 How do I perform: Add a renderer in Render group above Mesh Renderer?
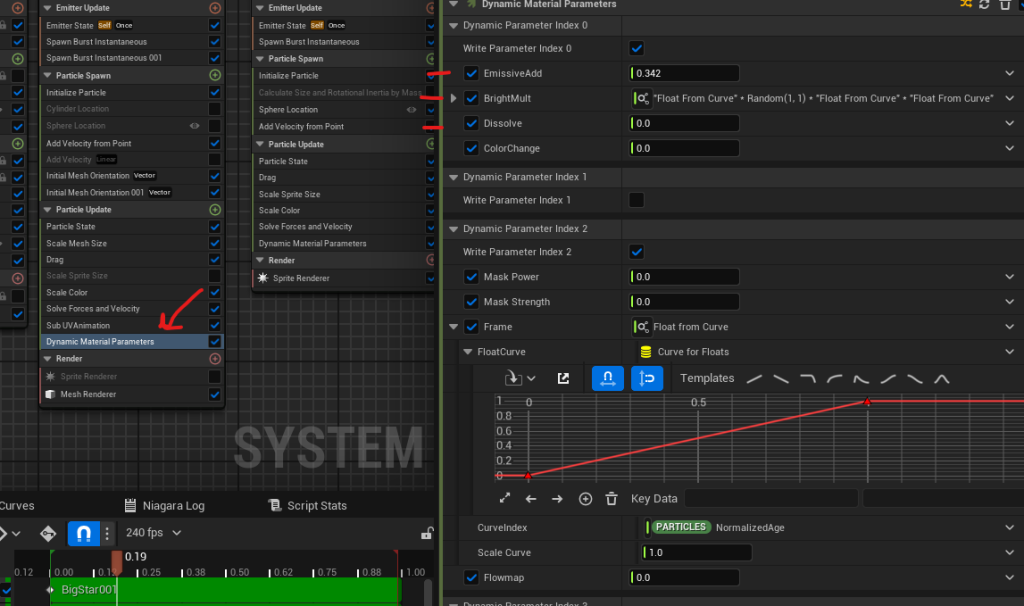coord(215,359)
